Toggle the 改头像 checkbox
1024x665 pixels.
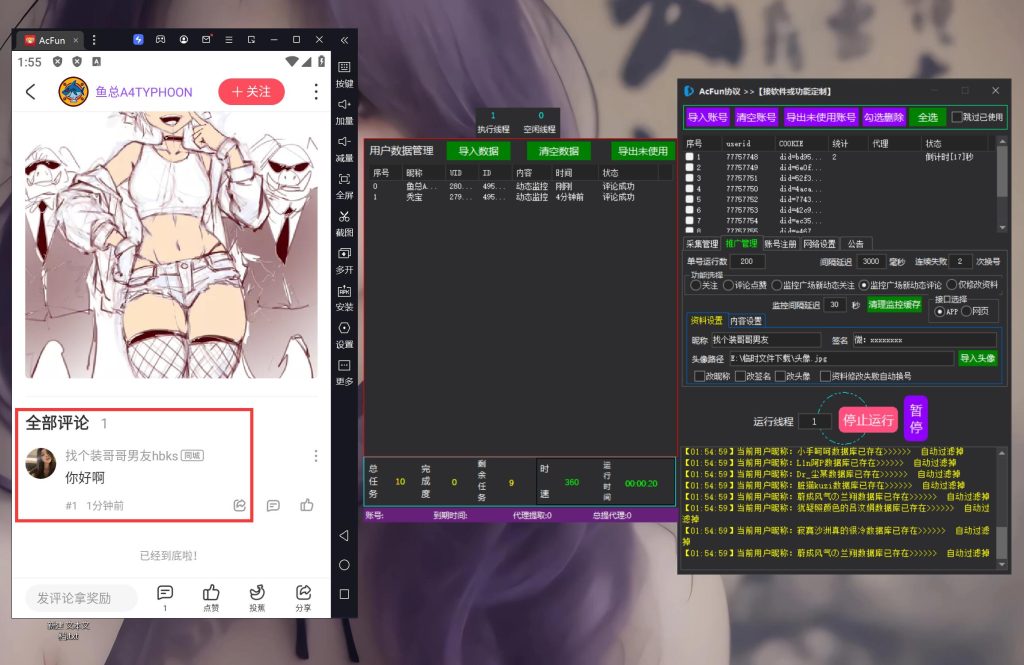click(x=780, y=376)
